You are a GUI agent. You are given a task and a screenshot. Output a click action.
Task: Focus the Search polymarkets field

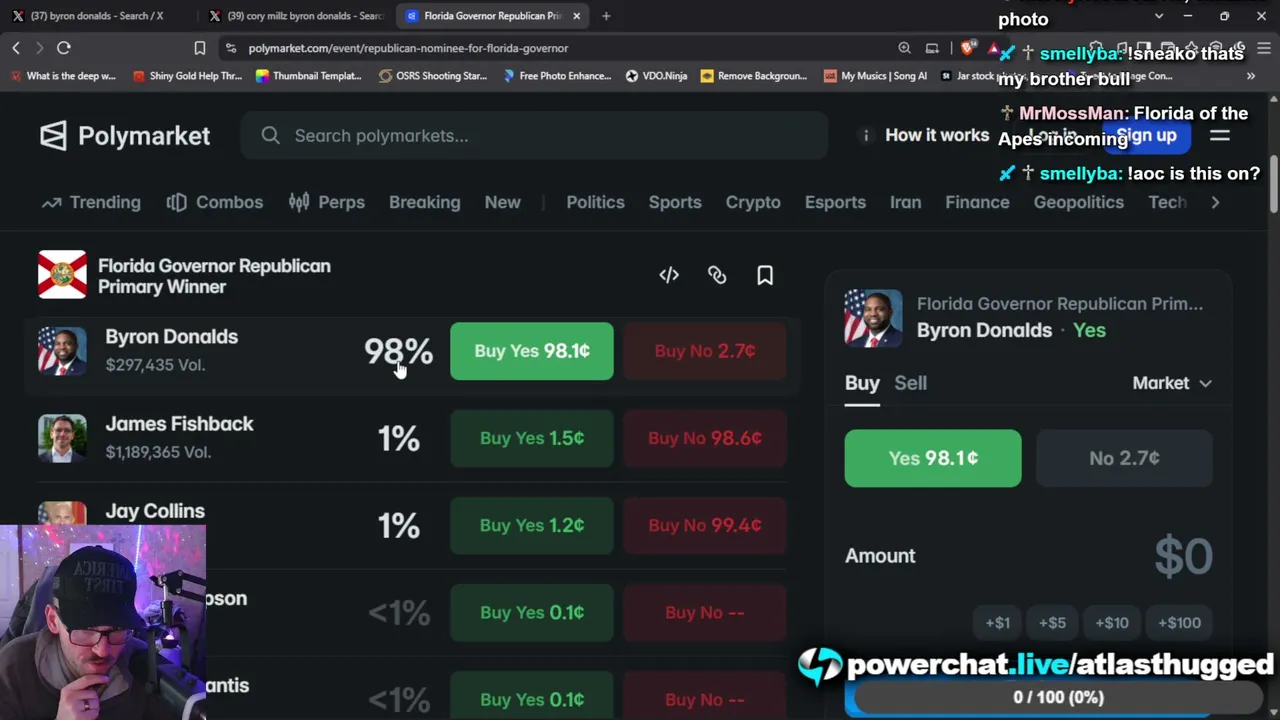534,136
